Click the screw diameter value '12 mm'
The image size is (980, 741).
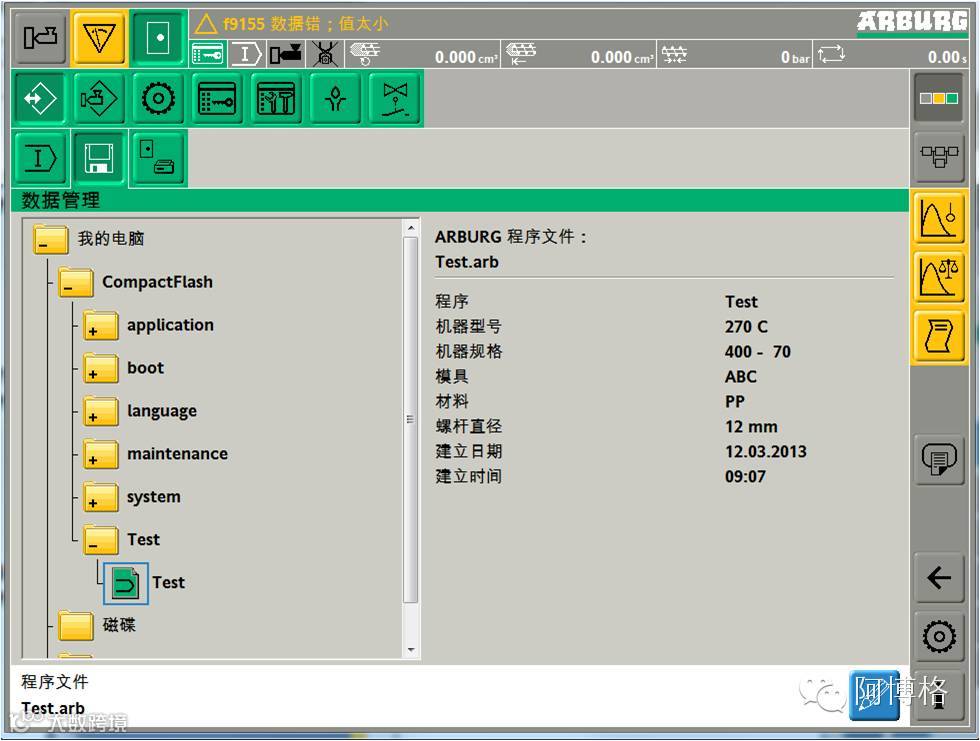pyautogui.click(x=751, y=427)
